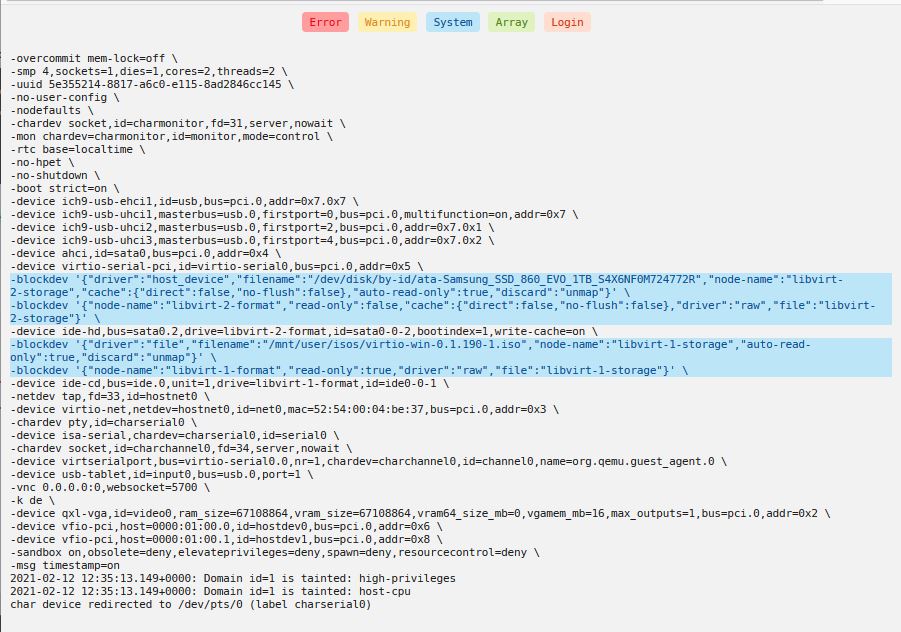Click highlighted 'libvirt-2-format' blockdev line
The height and width of the screenshot is (632, 901).
coord(451,312)
